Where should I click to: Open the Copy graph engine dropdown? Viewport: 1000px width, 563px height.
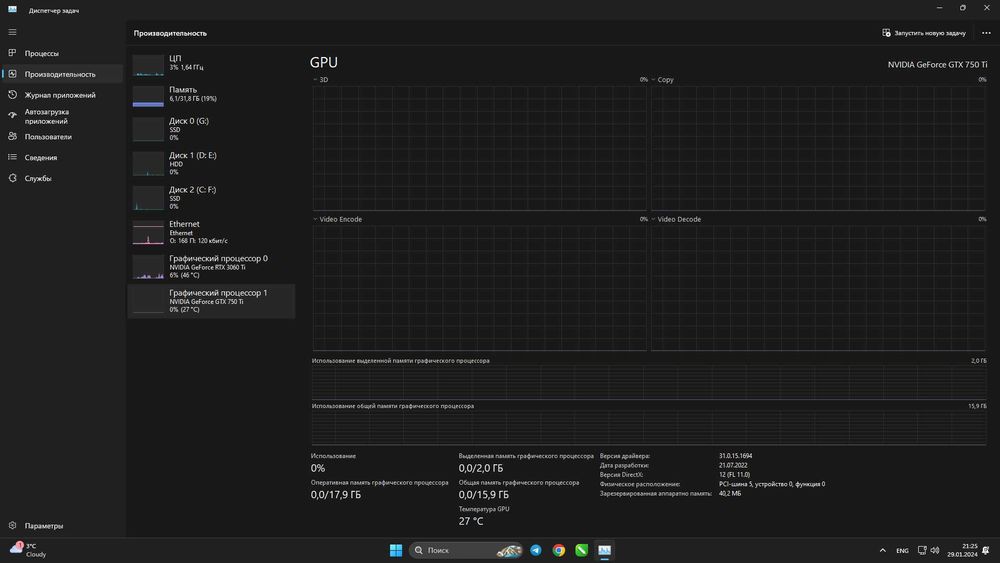[x=654, y=80]
